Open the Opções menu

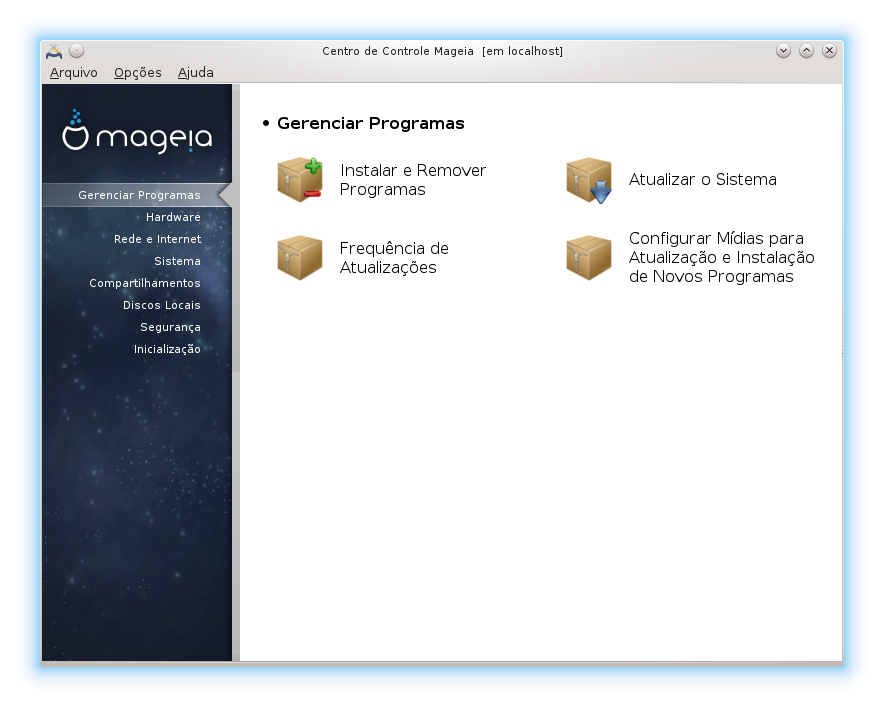coord(138,73)
